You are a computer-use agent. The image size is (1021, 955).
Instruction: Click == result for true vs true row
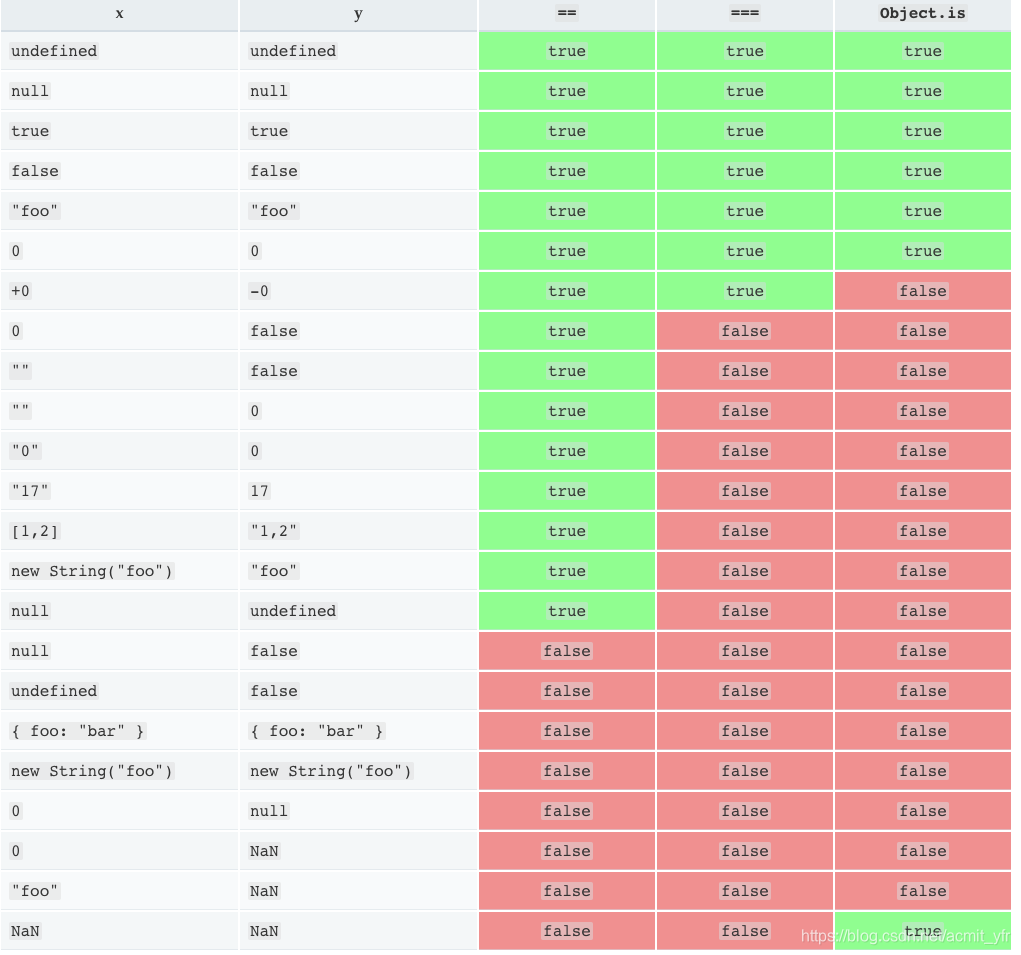pos(566,131)
